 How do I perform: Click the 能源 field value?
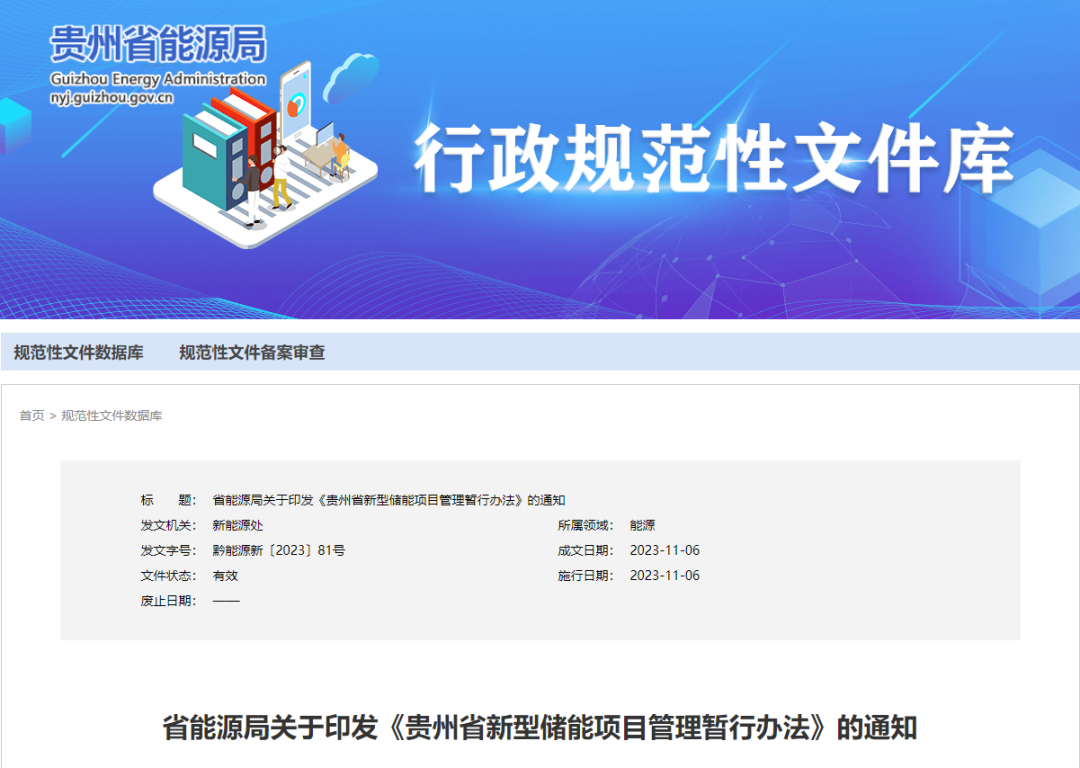pyautogui.click(x=642, y=526)
